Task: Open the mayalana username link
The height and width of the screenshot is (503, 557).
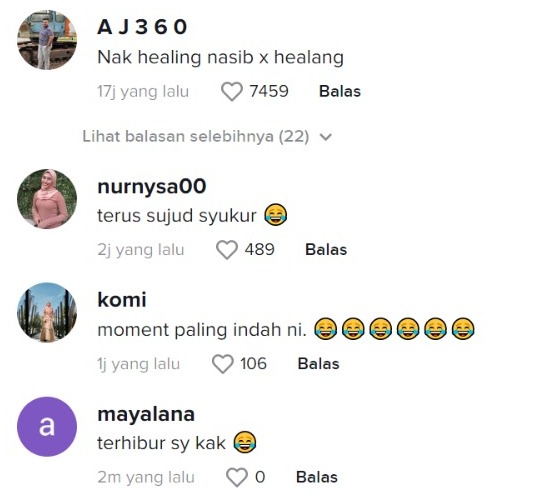Action: click(146, 414)
